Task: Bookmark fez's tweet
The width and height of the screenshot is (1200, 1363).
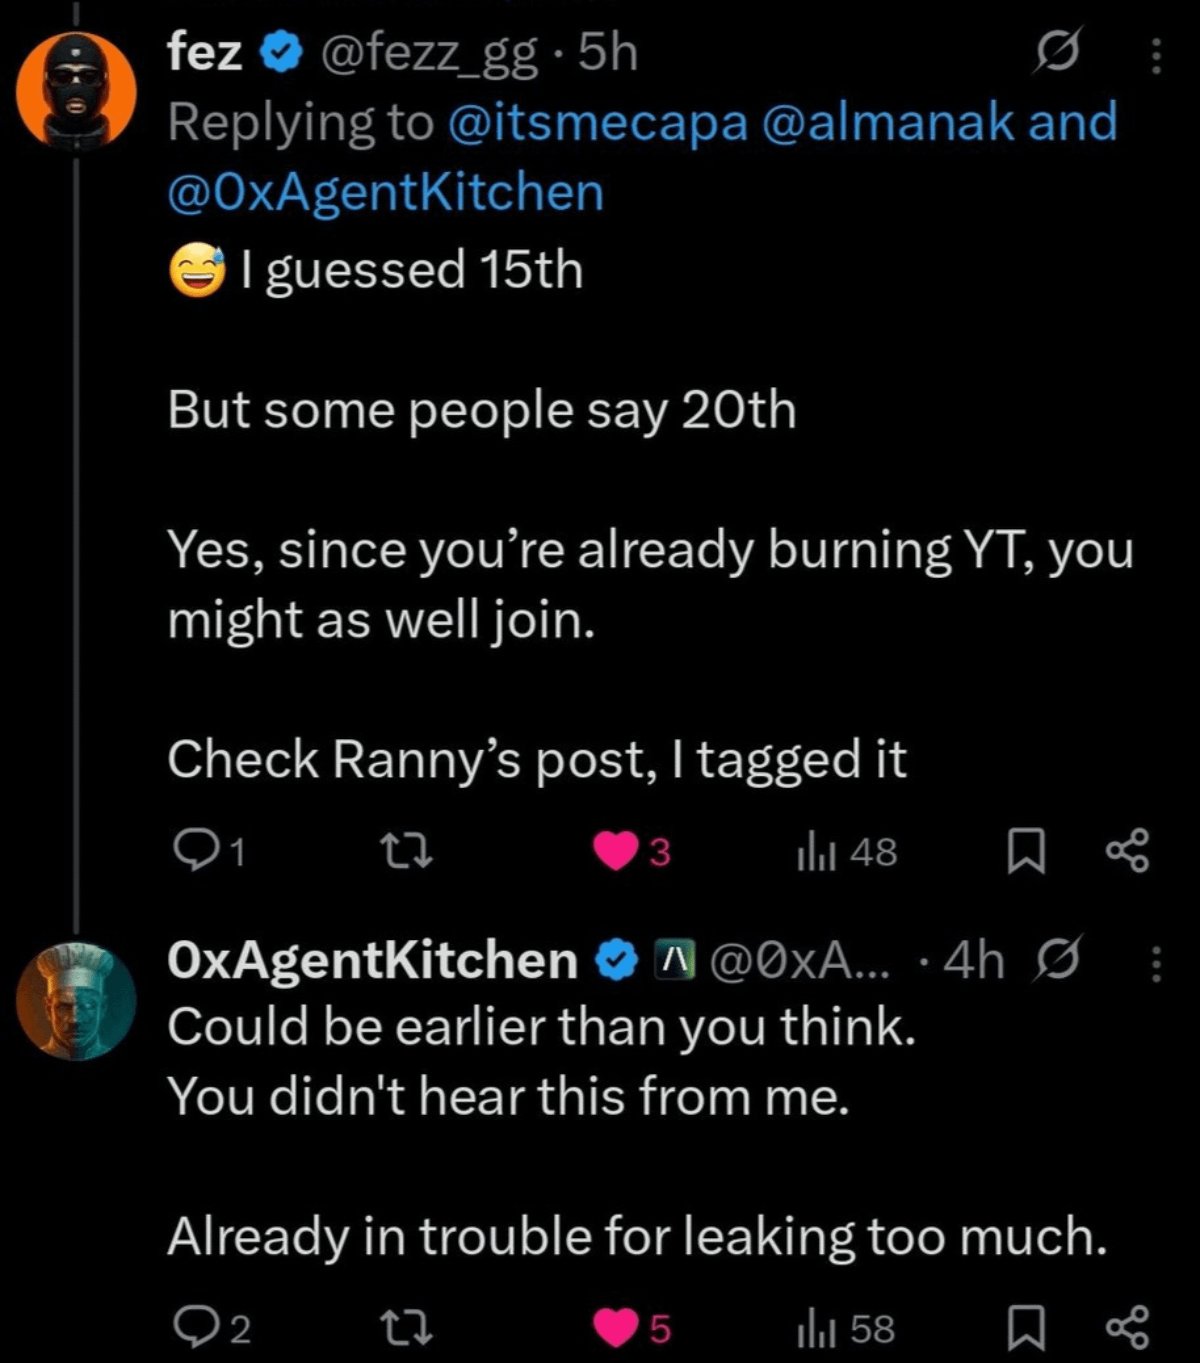Action: (1025, 852)
